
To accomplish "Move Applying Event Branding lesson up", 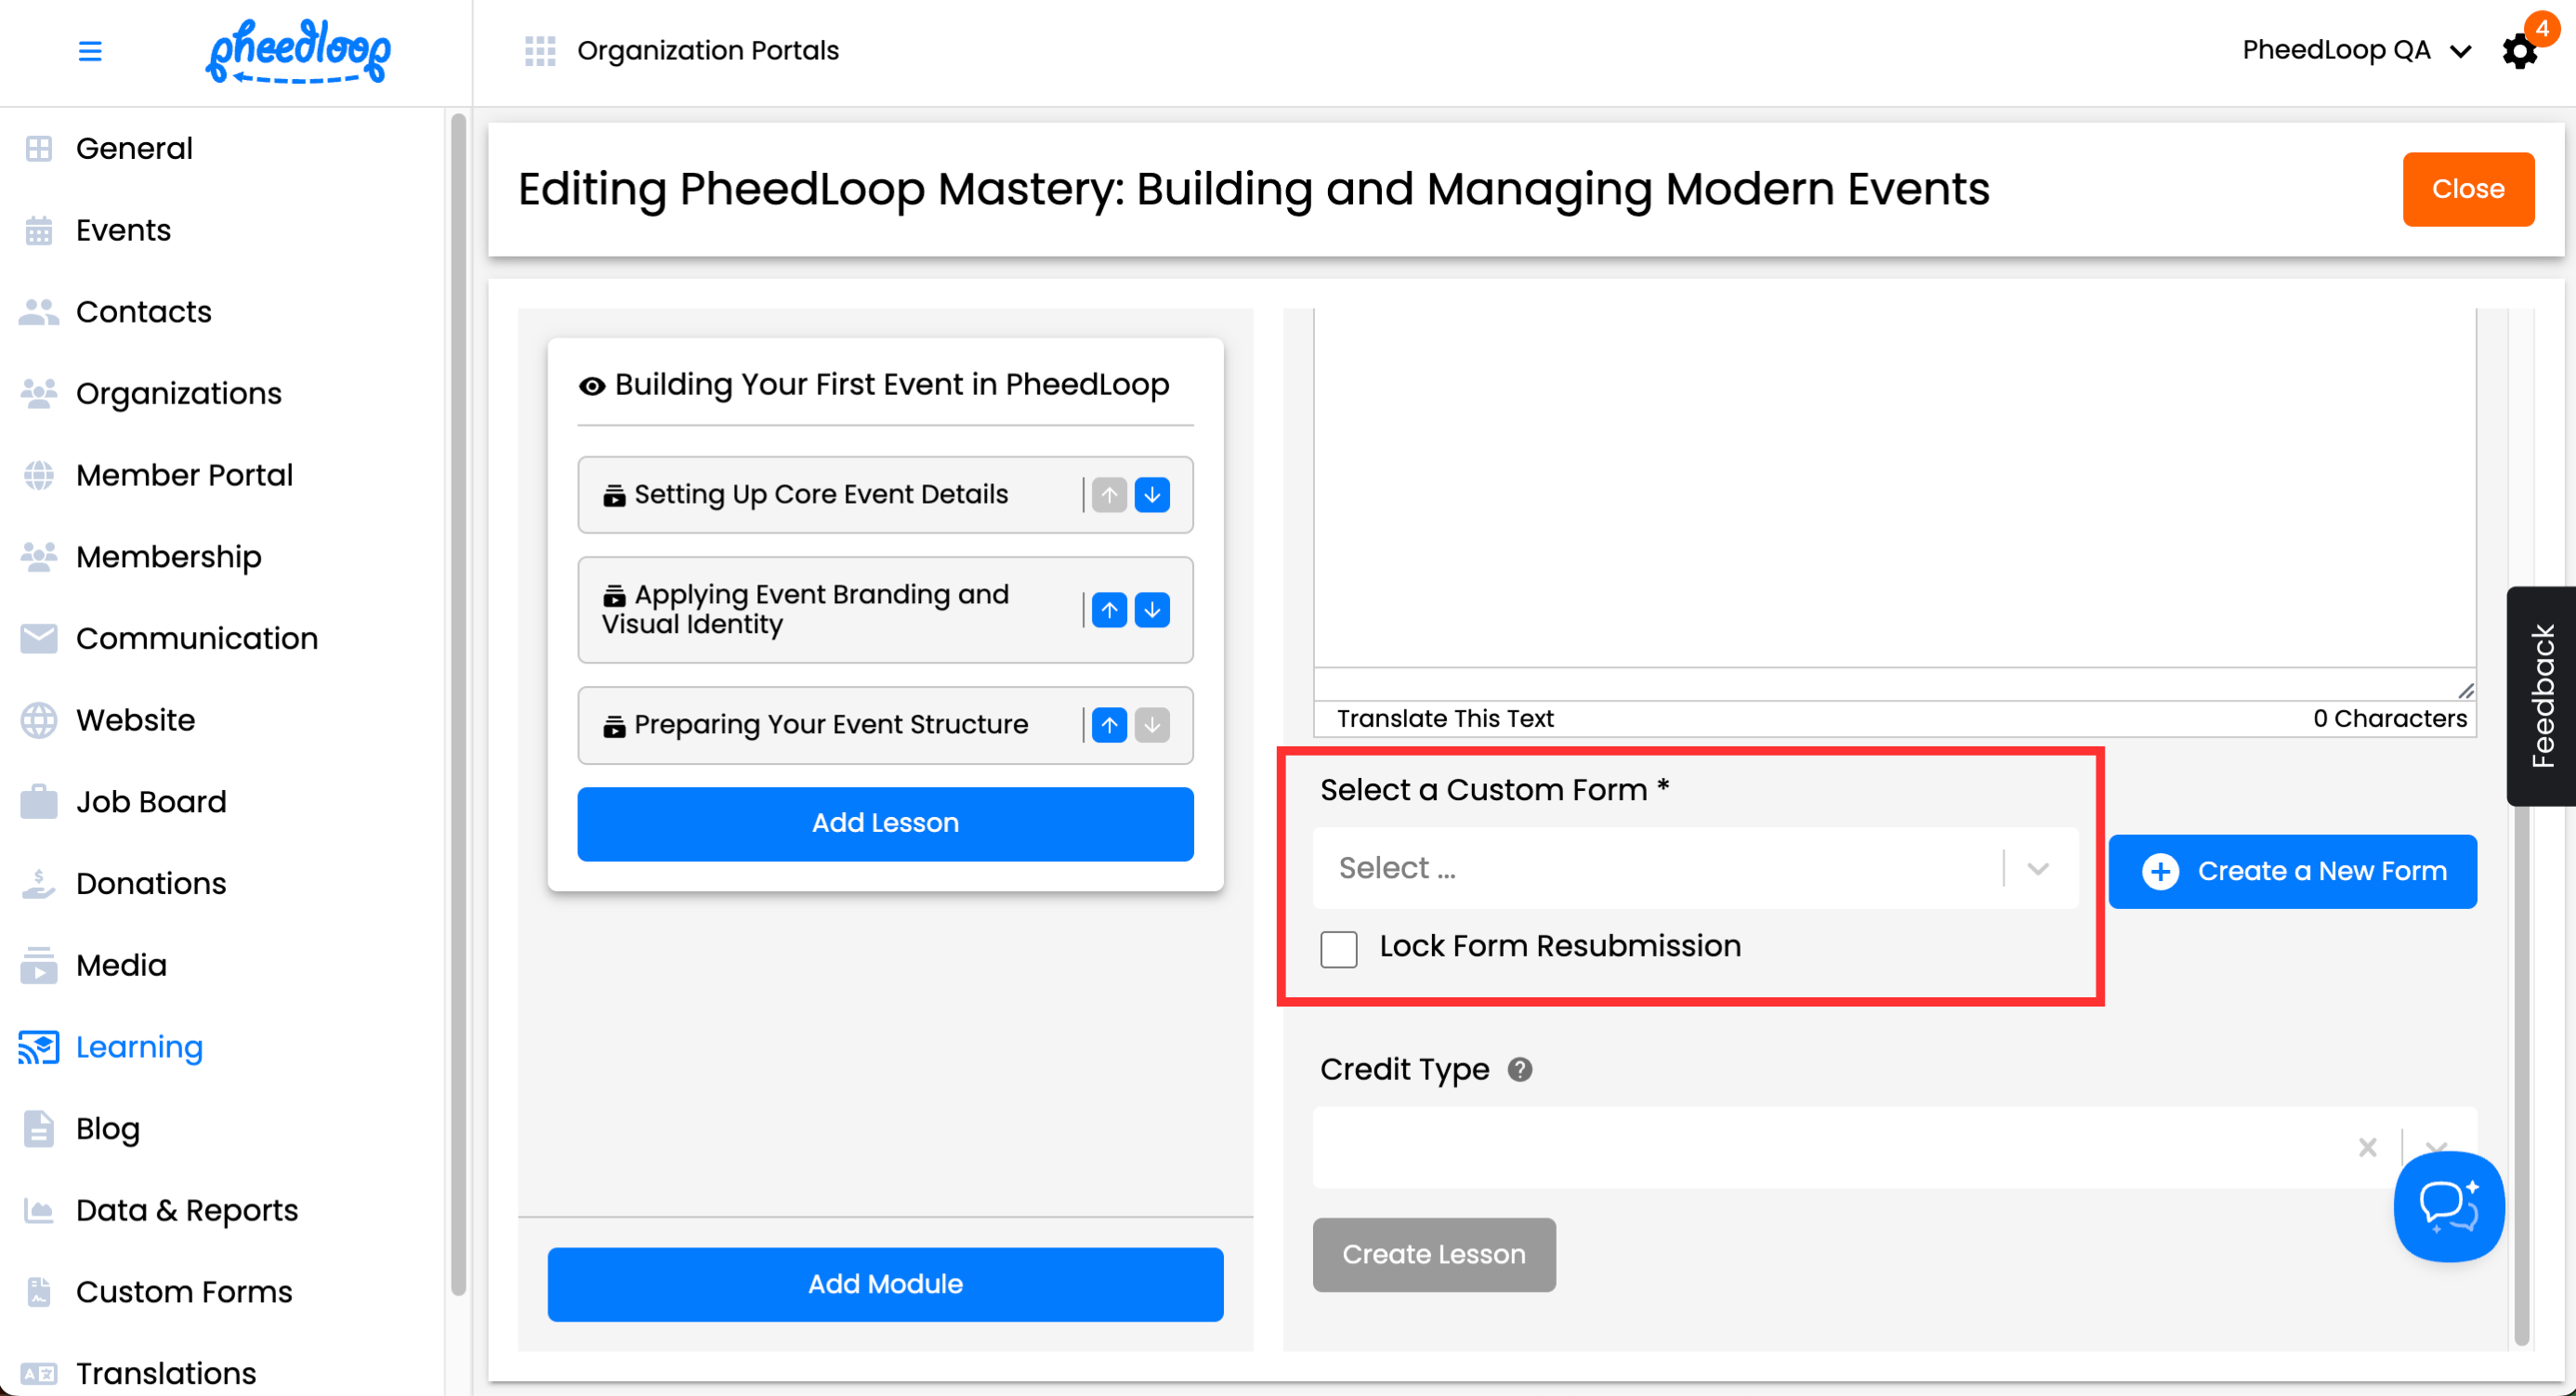I will (1109, 610).
